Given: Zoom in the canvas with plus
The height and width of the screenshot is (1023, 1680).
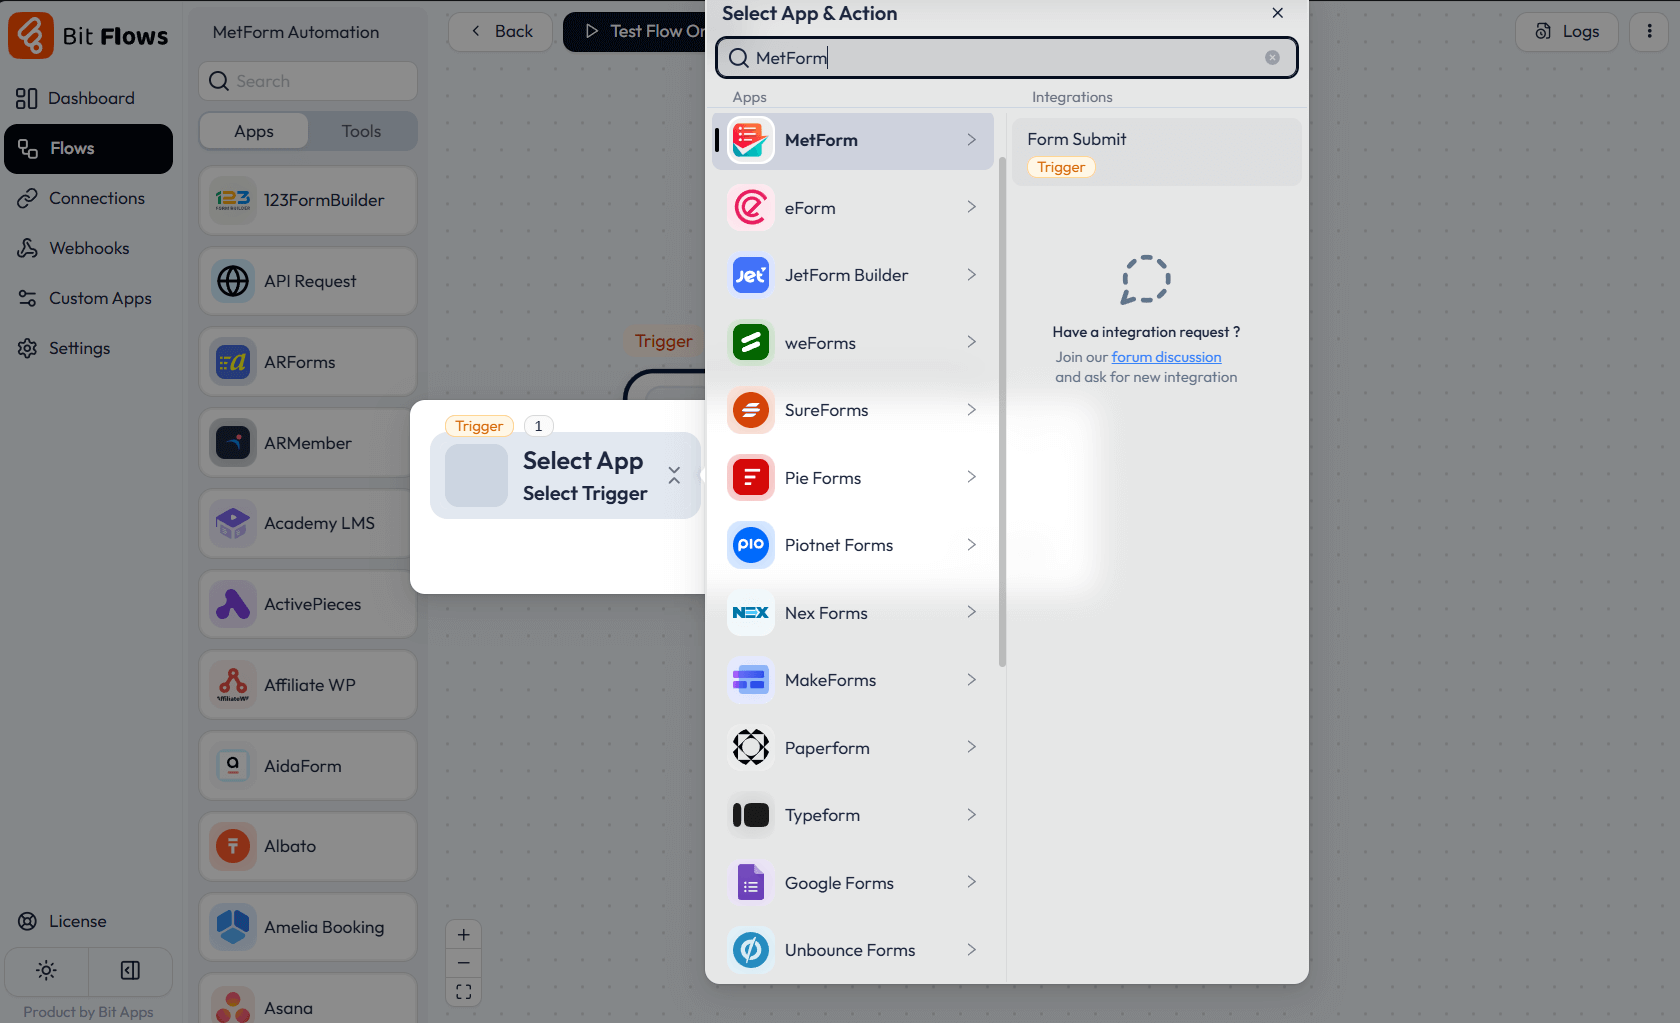Looking at the screenshot, I should tap(463, 935).
